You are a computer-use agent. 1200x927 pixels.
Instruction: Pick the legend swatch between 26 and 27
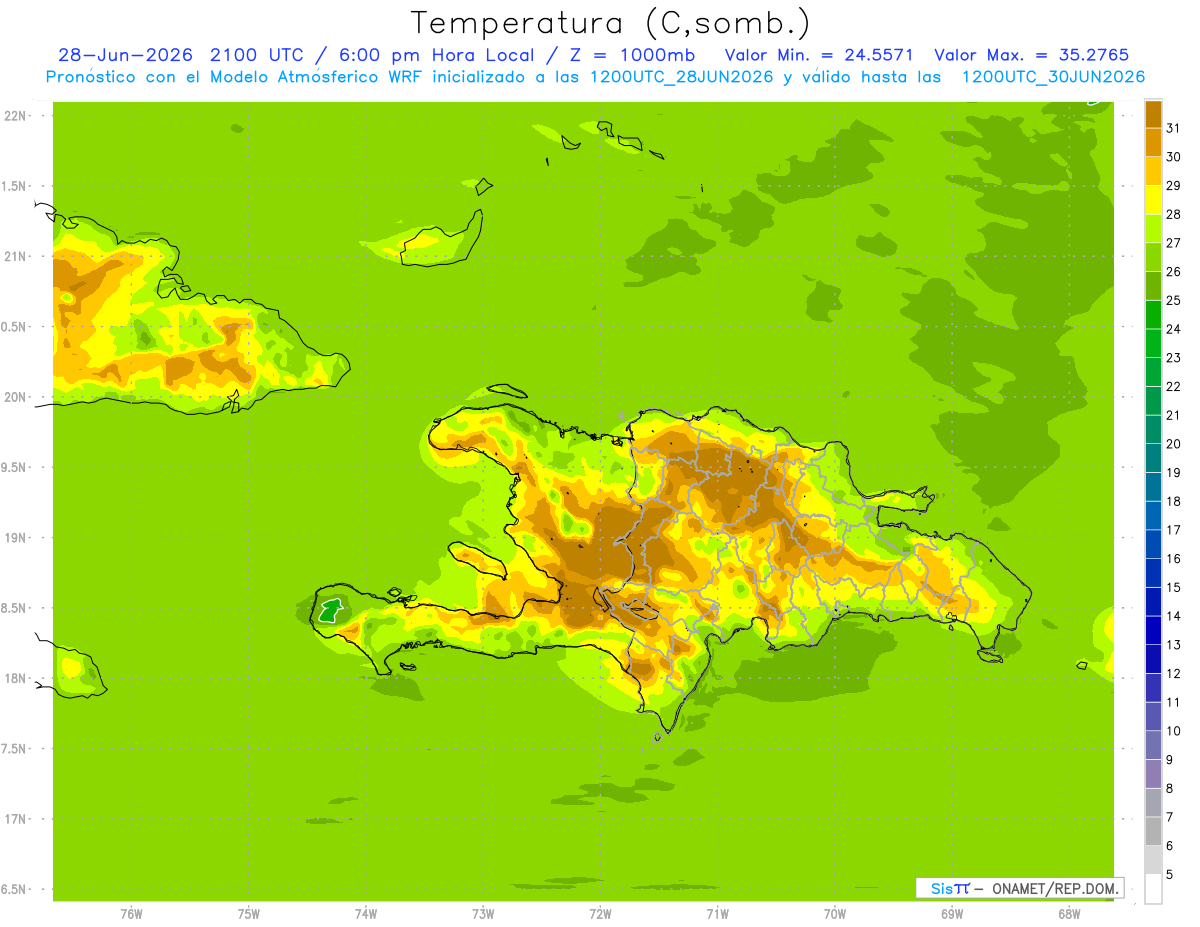pyautogui.click(x=1153, y=256)
